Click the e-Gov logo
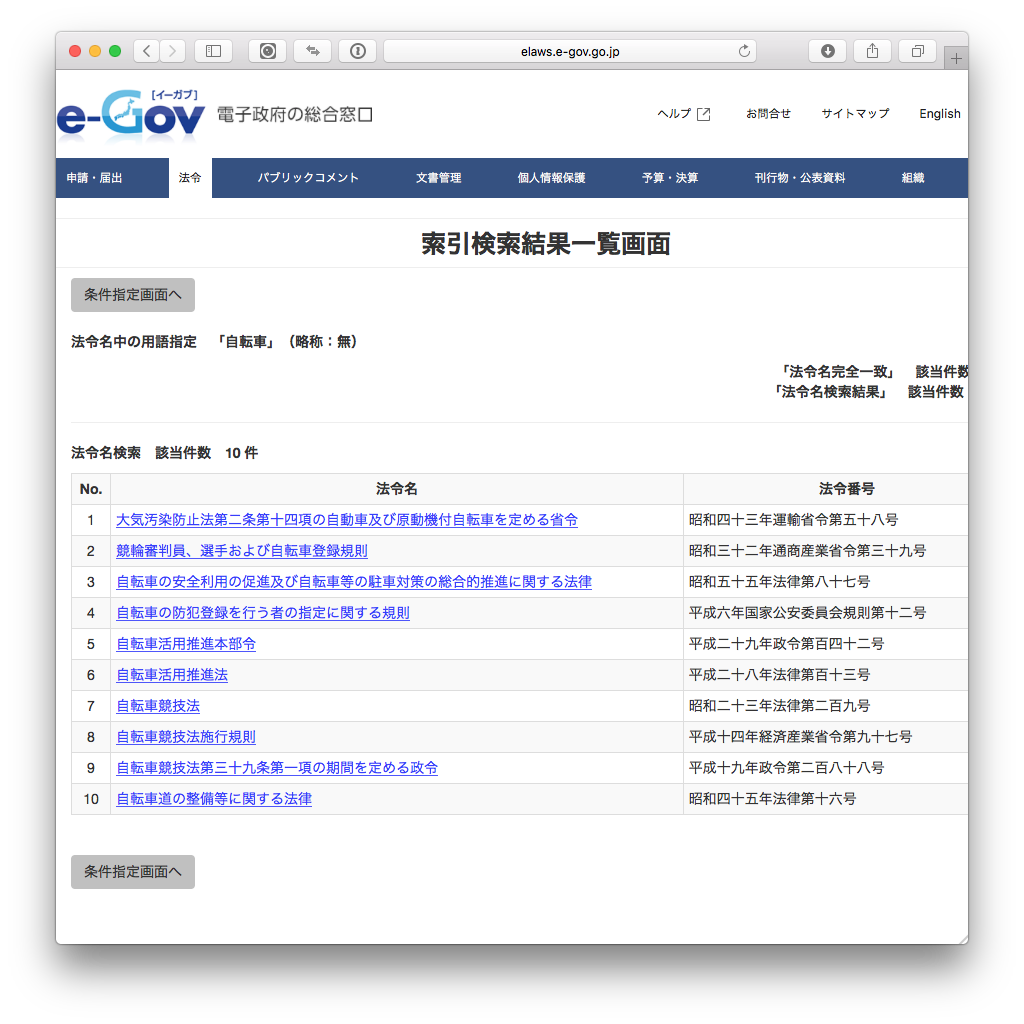Image resolution: width=1024 pixels, height=1024 pixels. point(131,116)
